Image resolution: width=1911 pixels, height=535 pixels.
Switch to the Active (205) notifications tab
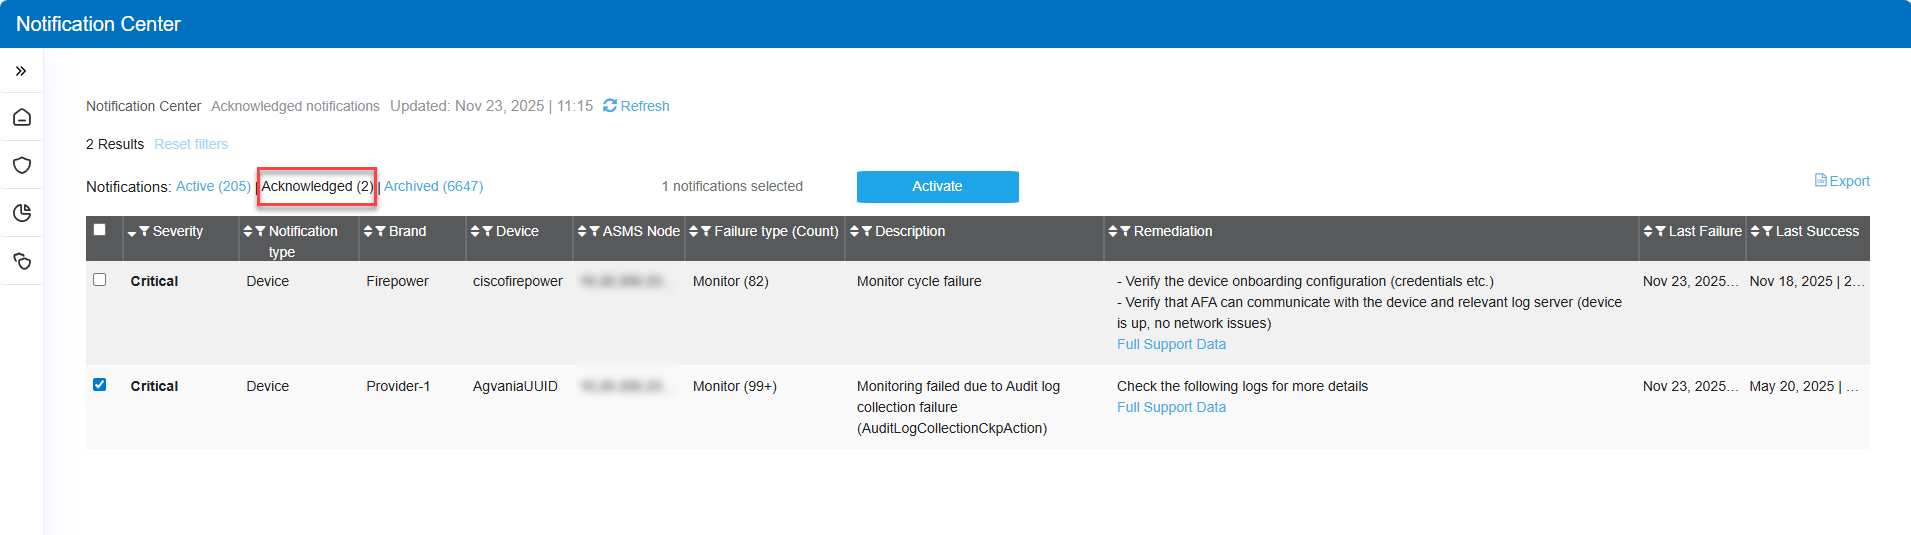pyautogui.click(x=213, y=186)
